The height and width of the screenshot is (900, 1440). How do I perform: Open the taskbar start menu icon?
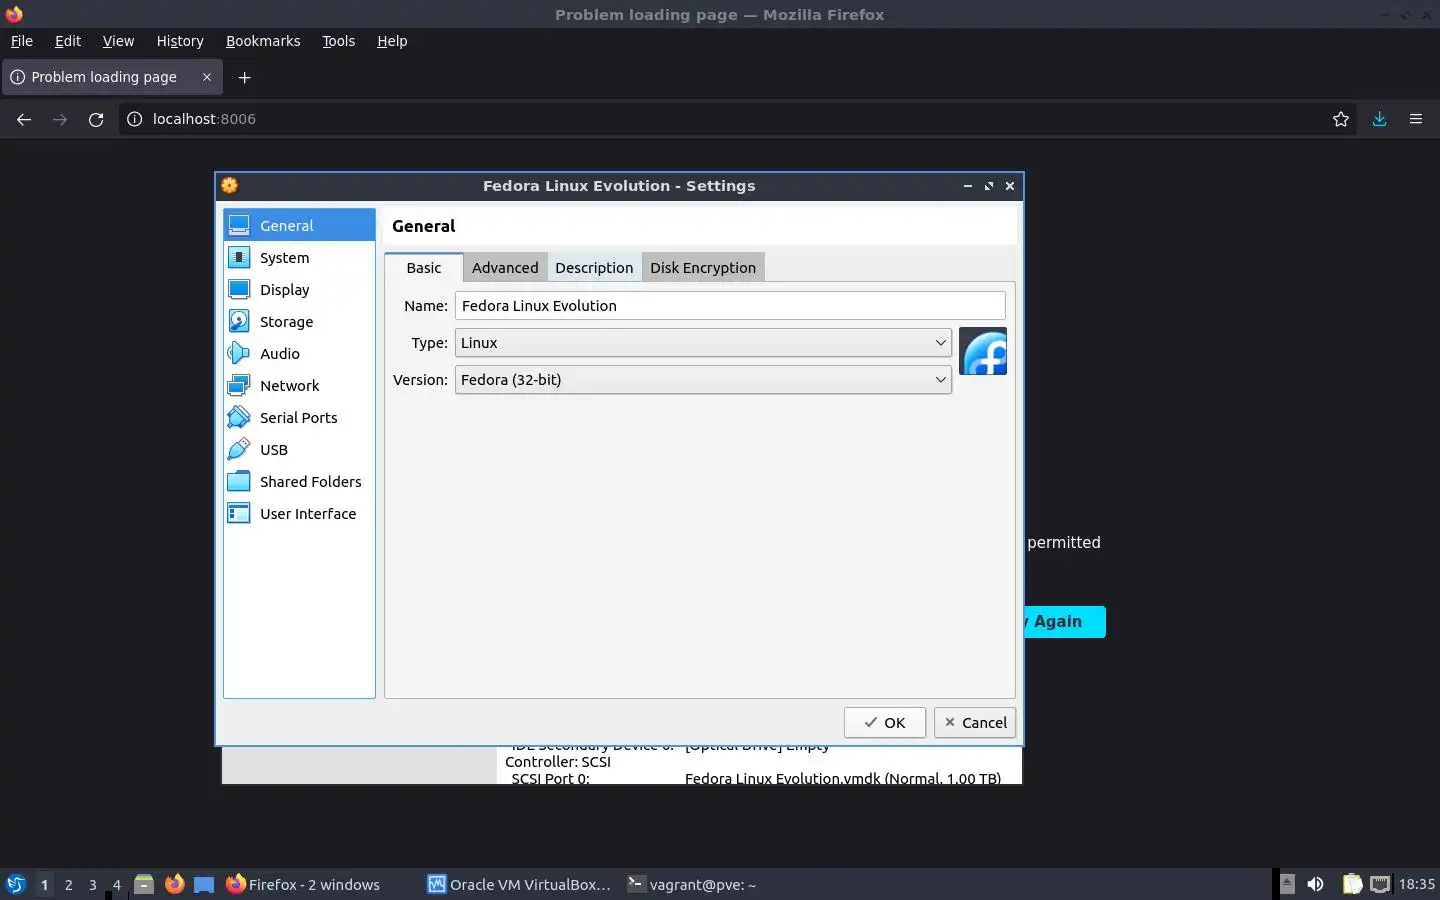15,884
